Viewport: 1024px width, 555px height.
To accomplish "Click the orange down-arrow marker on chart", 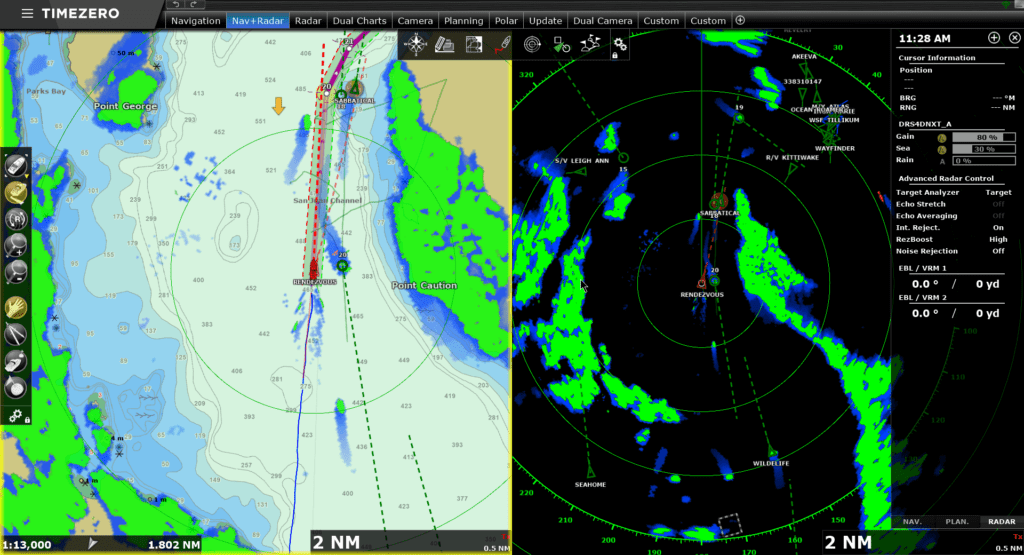I will click(279, 106).
